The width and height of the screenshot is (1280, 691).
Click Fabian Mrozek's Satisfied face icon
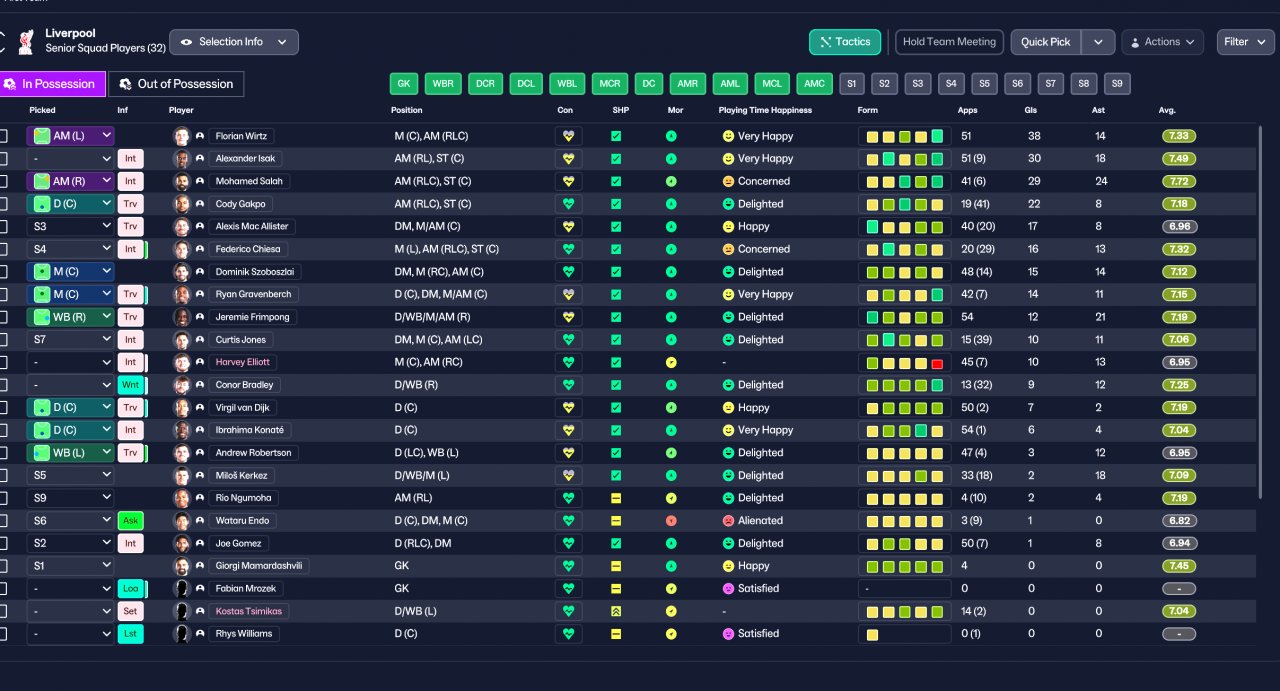[728, 588]
